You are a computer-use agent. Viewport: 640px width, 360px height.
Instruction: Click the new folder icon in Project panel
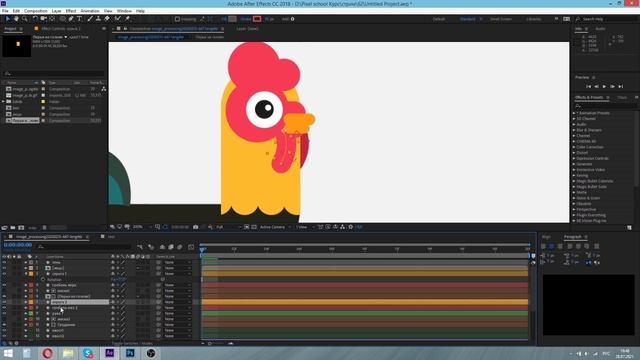coord(13,227)
